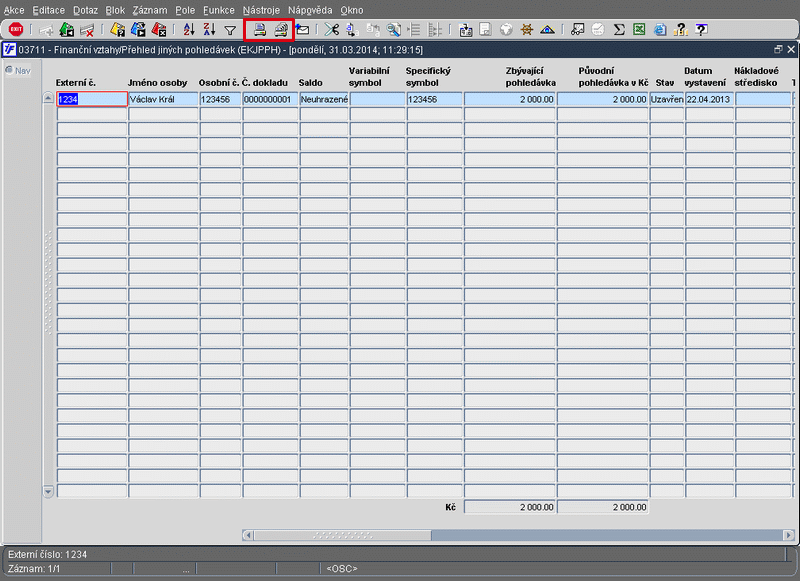Screen dimensions: 800x581
Task: Click the envelope mail icon
Action: (302, 30)
